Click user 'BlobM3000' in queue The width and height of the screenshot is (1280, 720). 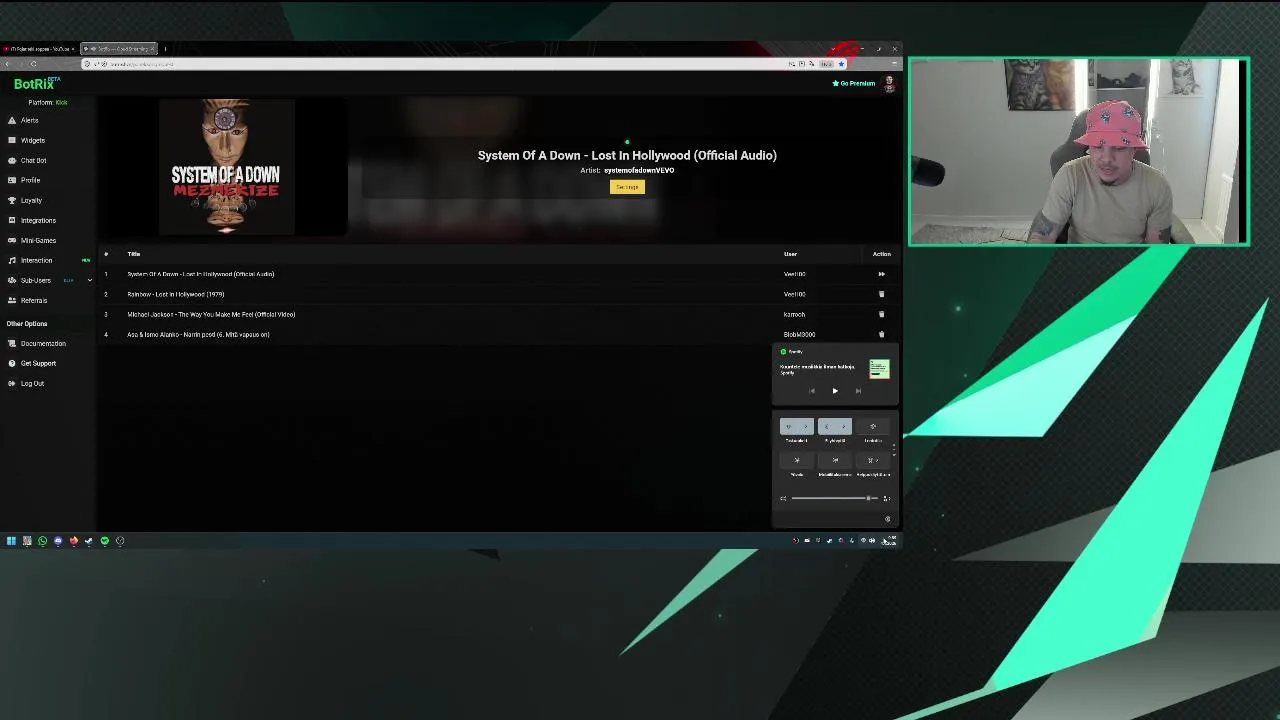point(799,334)
